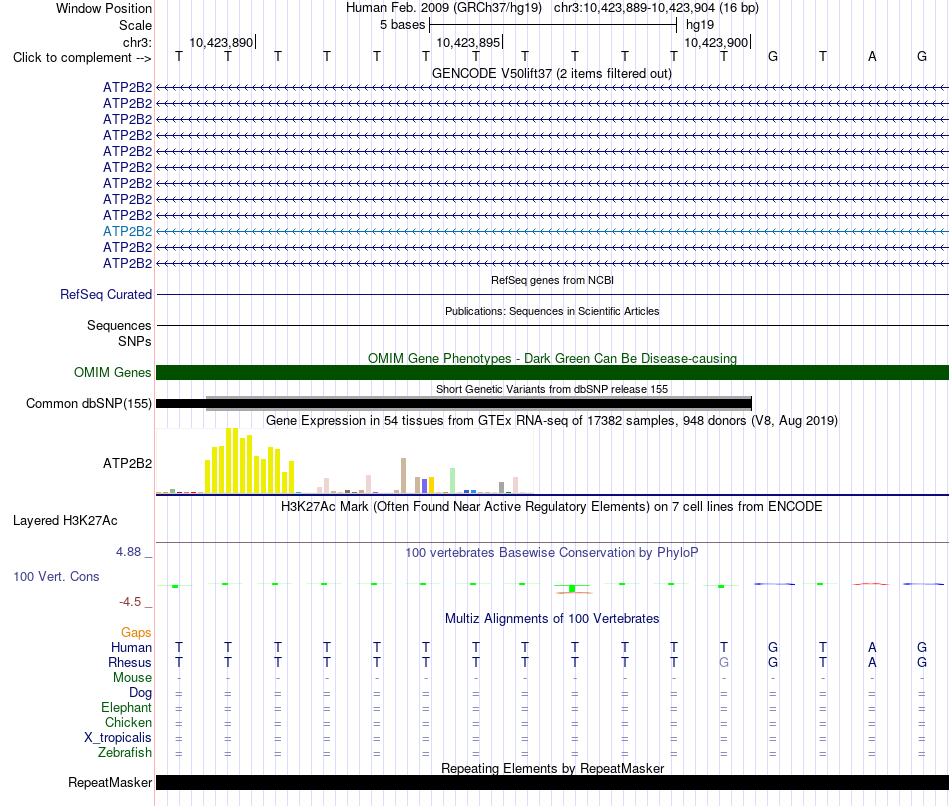The width and height of the screenshot is (950, 806).
Task: Open the RefSeq Curated track label
Action: 106,295
